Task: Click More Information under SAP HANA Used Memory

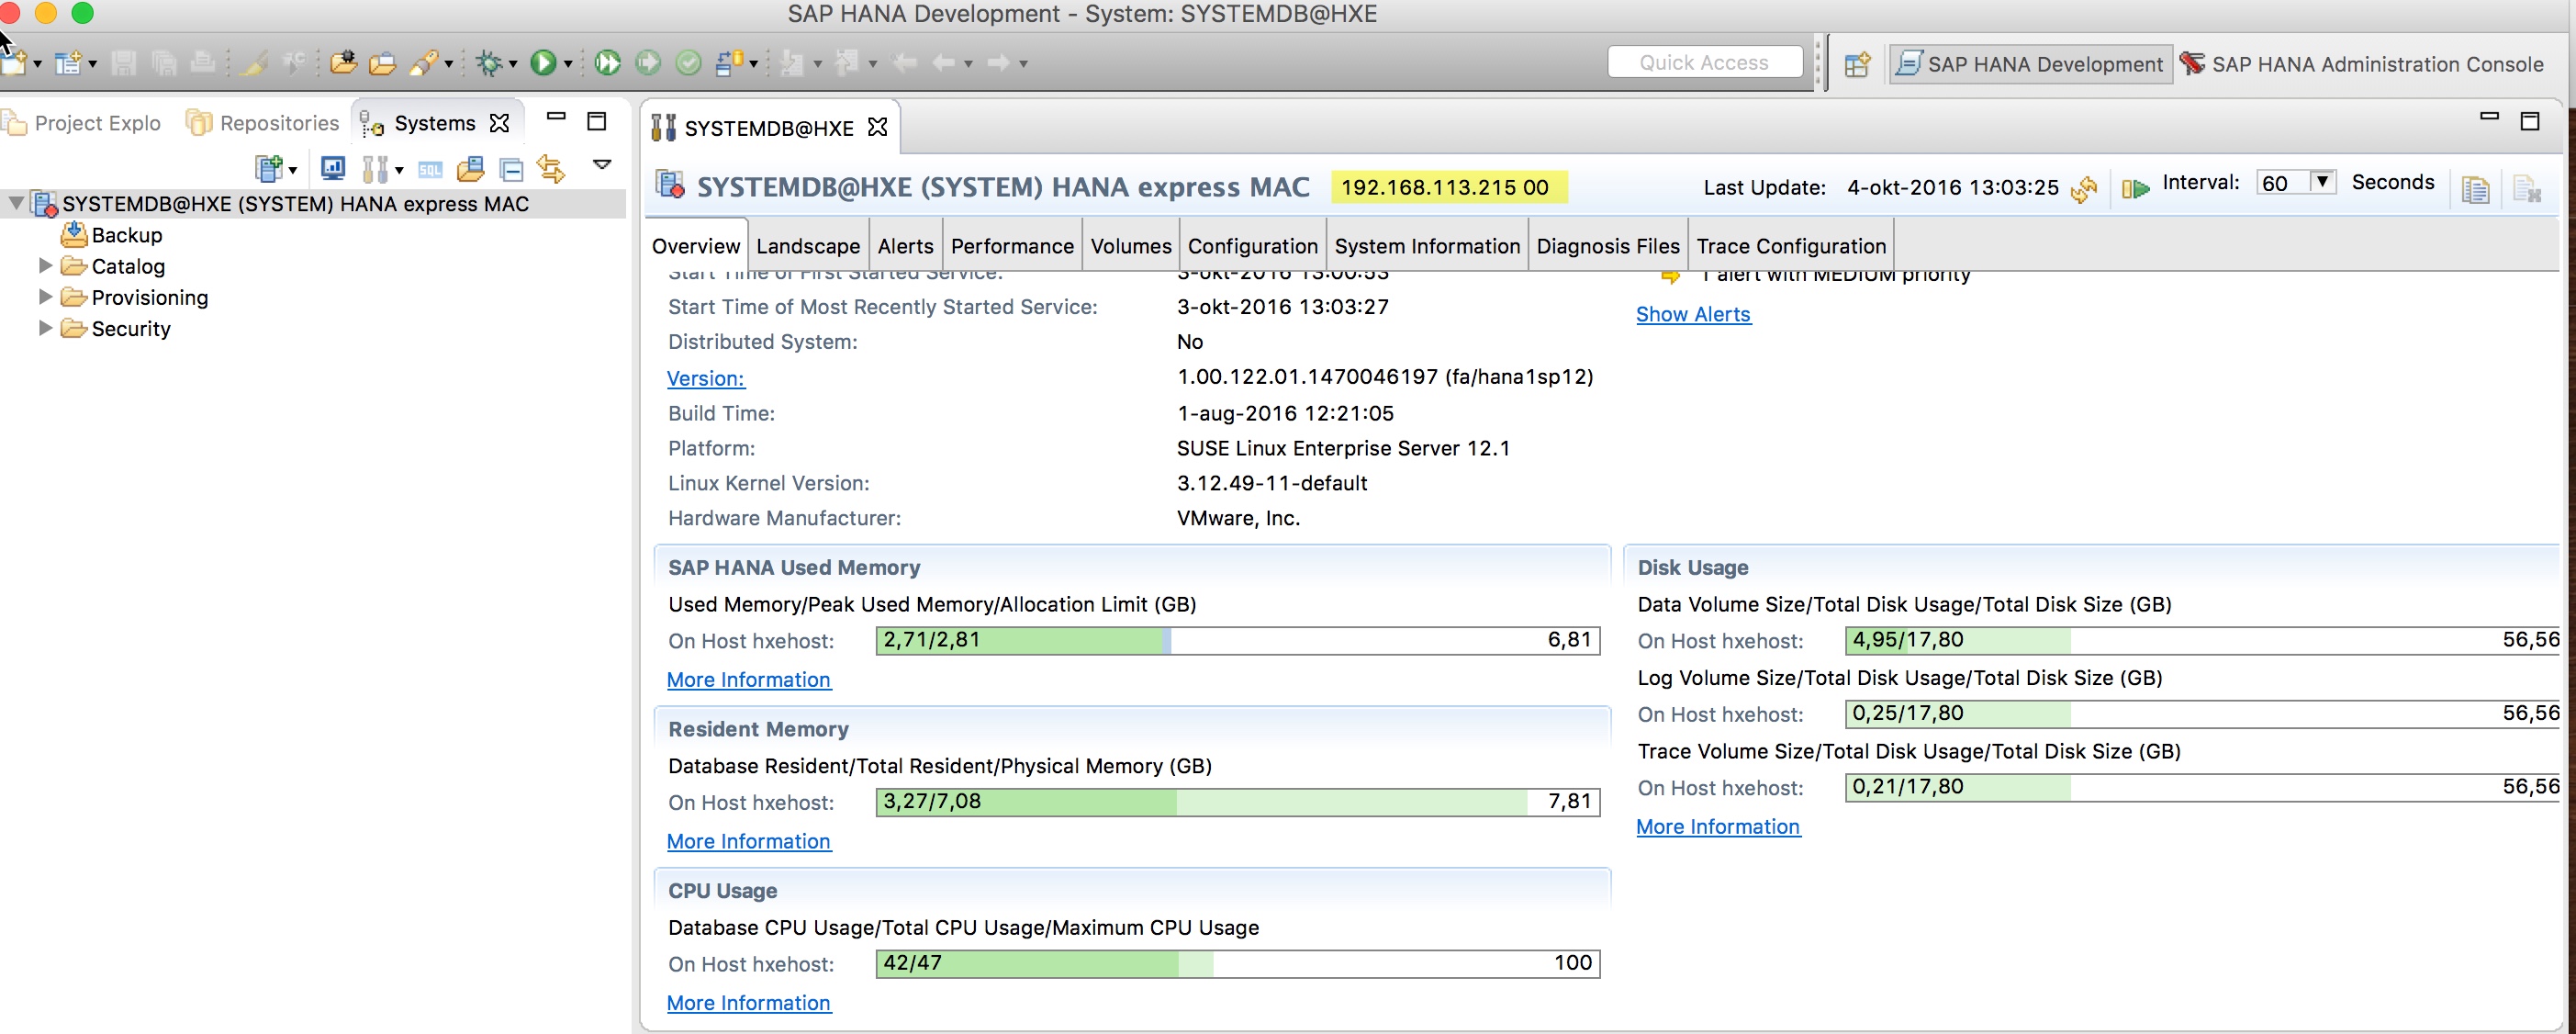Action: point(749,679)
